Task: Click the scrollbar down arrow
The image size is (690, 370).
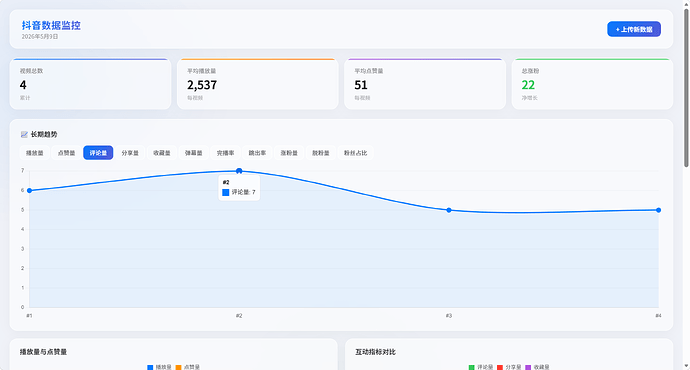Action: tap(686, 366)
